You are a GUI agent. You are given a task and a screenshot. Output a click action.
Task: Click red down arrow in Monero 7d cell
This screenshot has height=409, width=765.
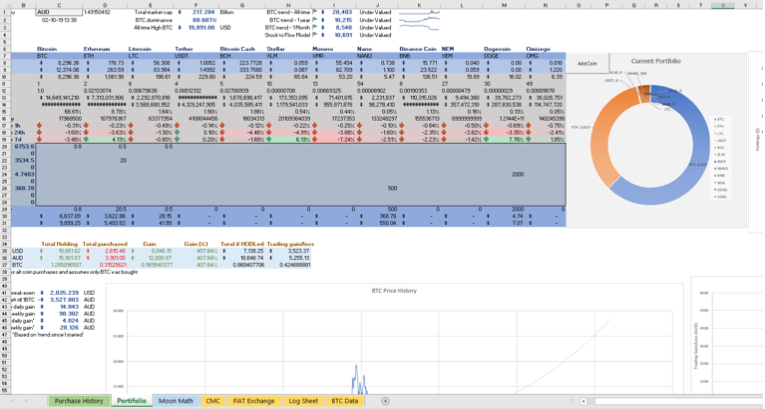[315, 139]
